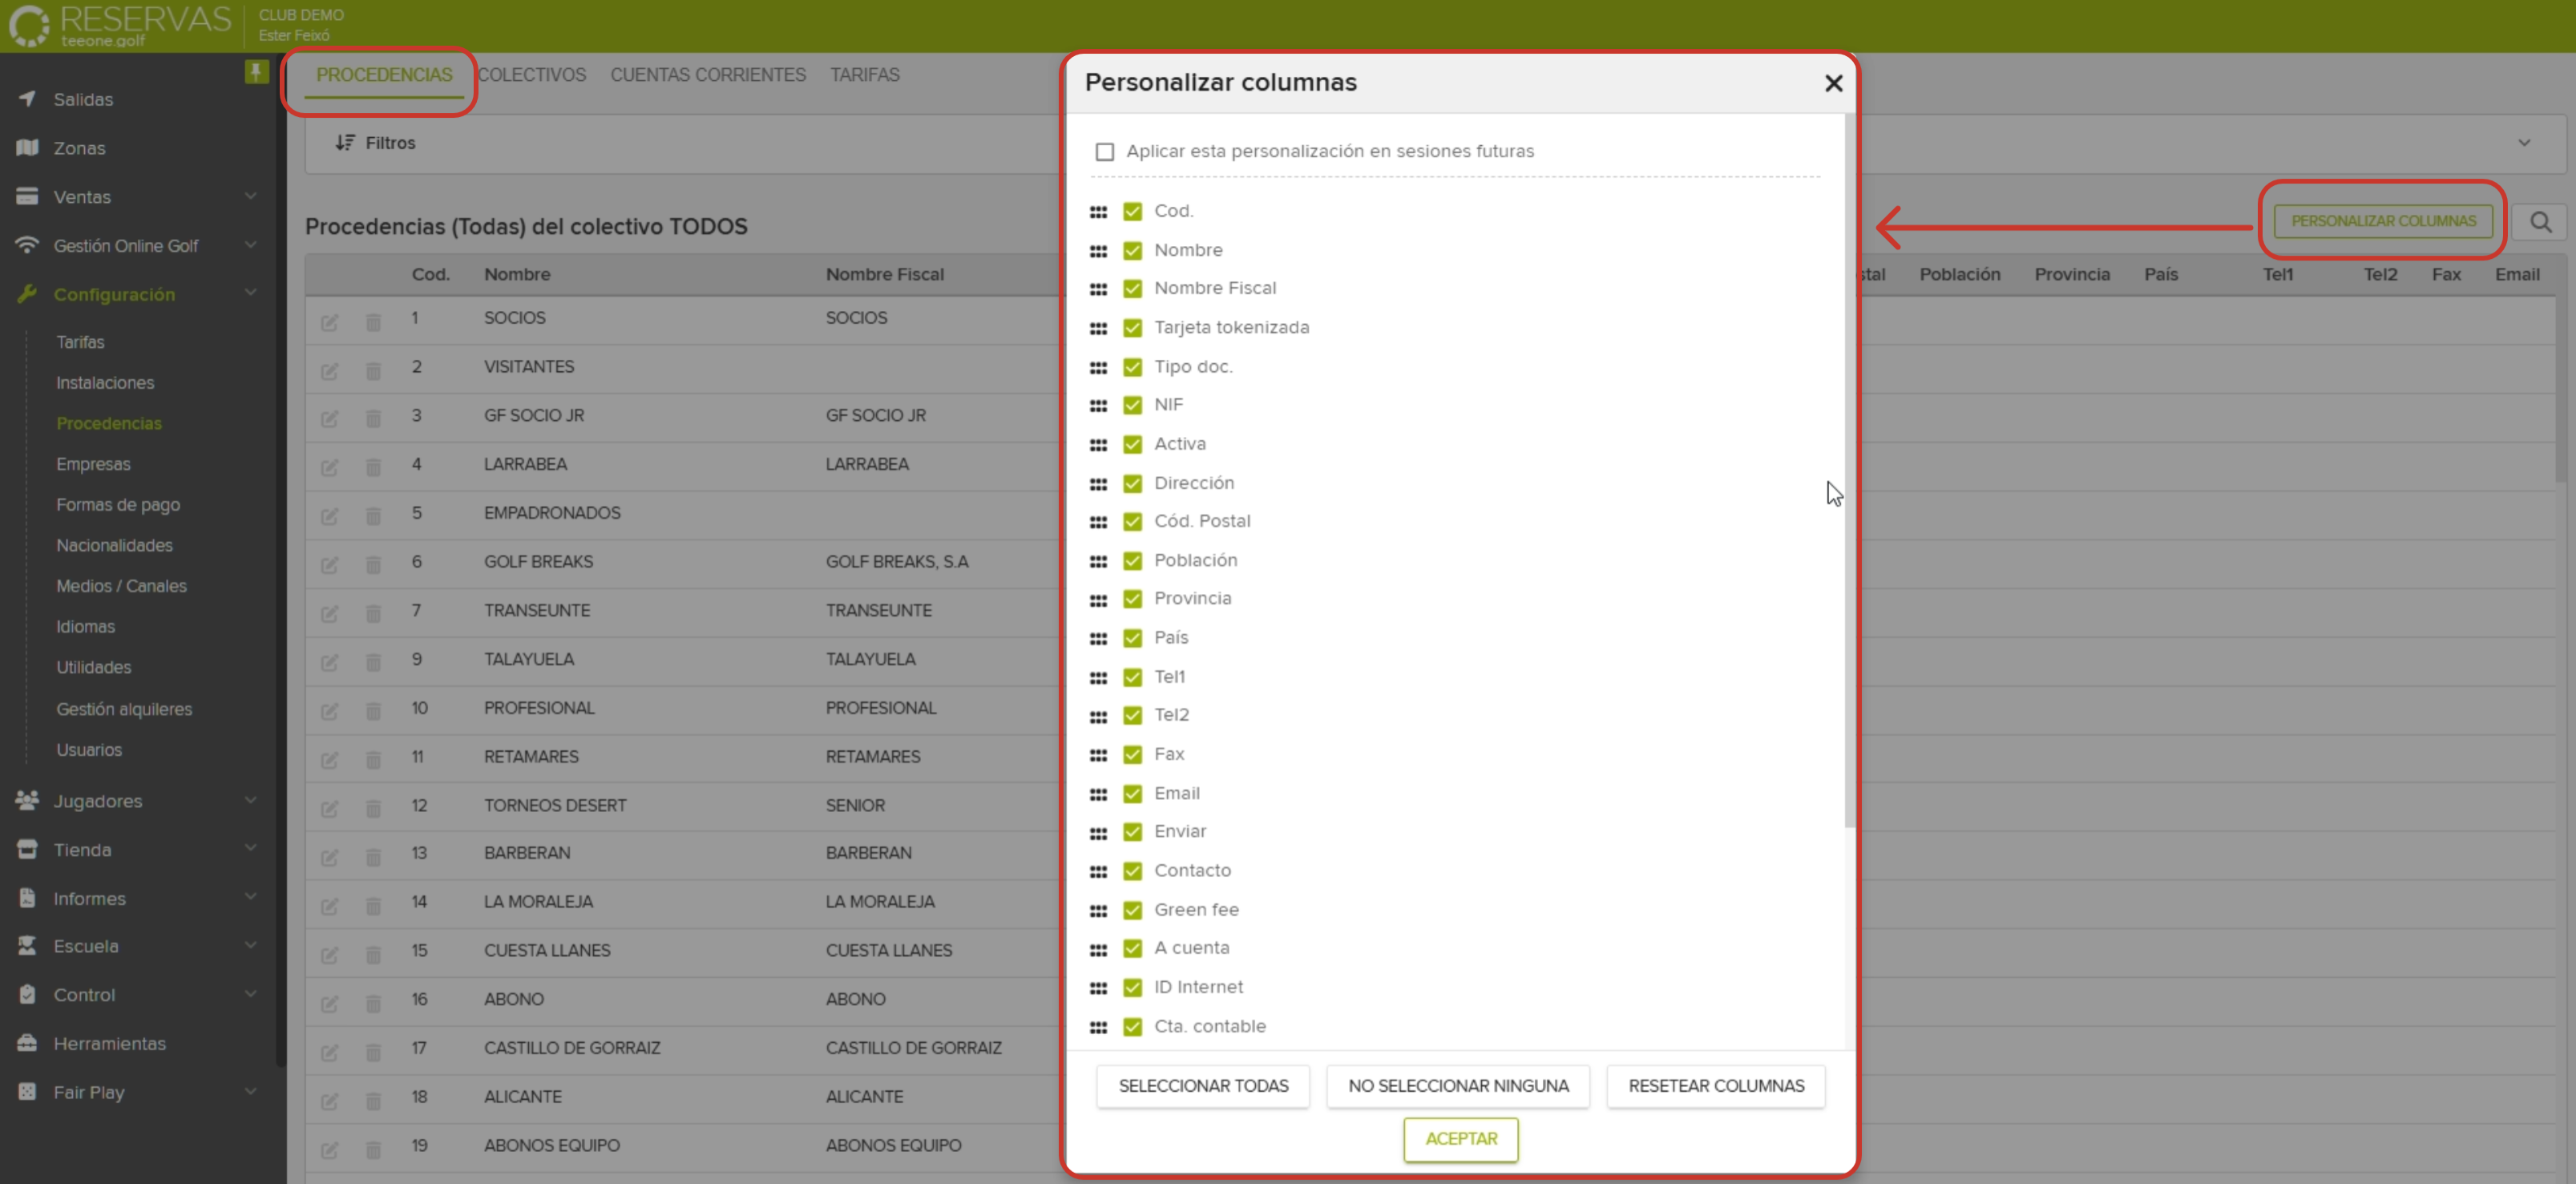
Task: Click RESETEAR COLUMNAS button
Action: coord(1716,1086)
